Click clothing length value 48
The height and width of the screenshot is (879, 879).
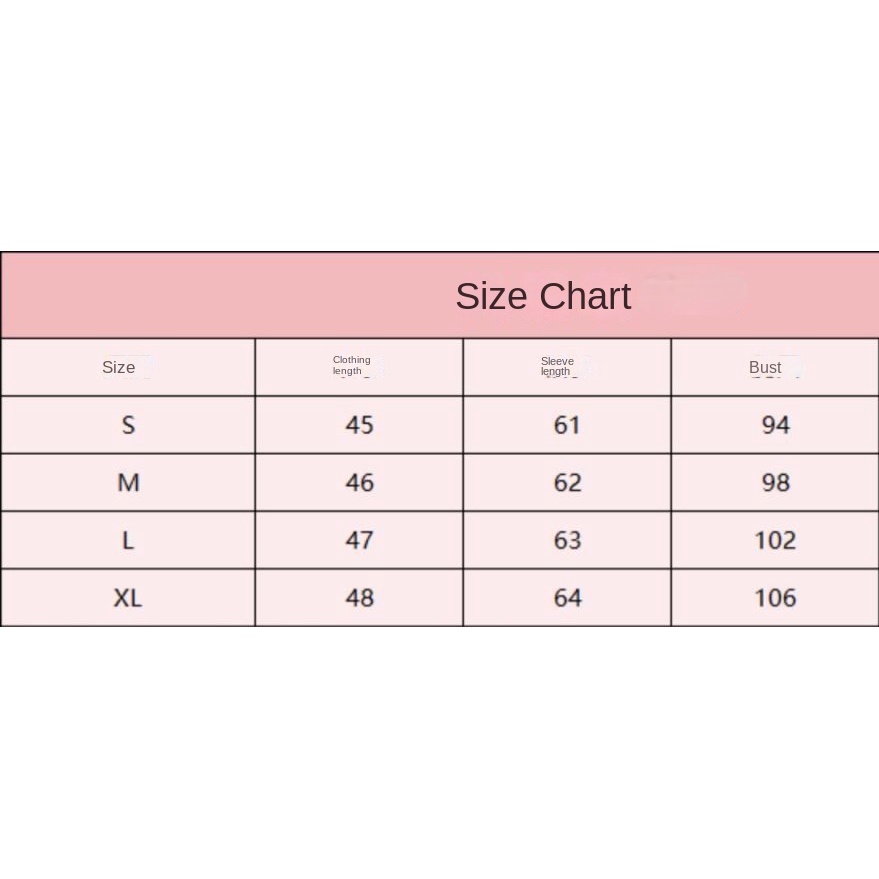click(359, 598)
